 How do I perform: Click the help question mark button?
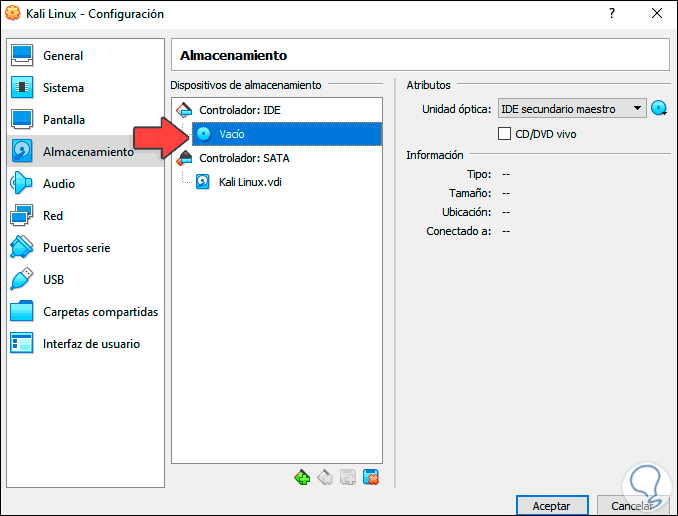coord(612,13)
